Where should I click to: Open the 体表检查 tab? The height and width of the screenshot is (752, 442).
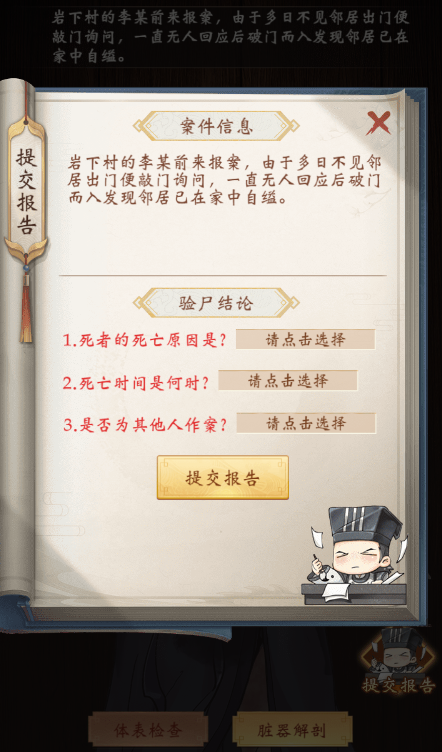[148, 730]
